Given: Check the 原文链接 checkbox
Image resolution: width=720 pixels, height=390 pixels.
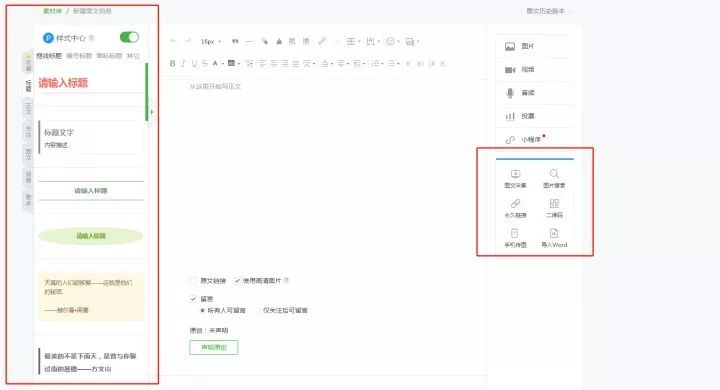Looking at the screenshot, I should click(x=193, y=281).
